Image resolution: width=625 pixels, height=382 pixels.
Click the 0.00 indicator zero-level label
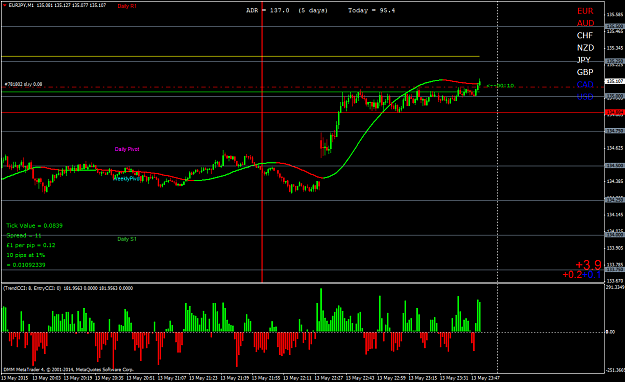pos(610,332)
